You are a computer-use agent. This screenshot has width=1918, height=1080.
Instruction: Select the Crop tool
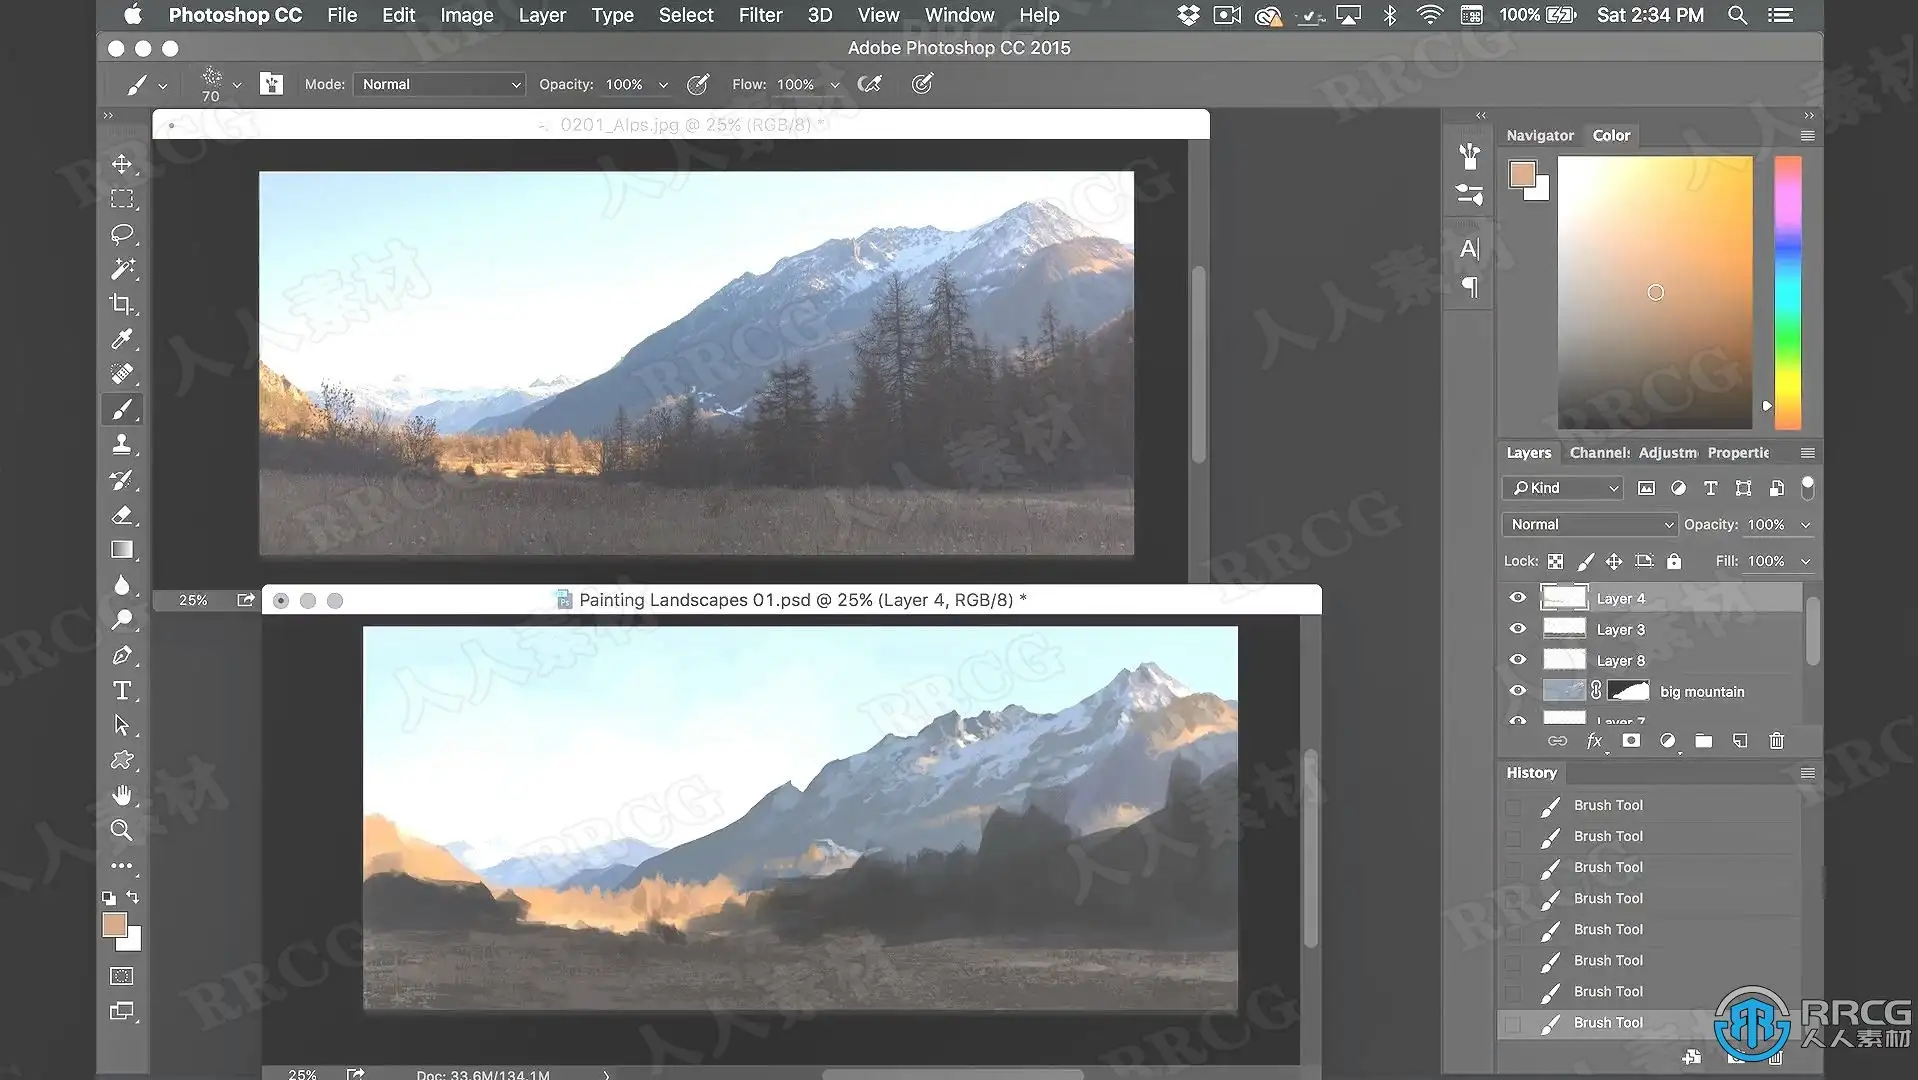pos(122,304)
